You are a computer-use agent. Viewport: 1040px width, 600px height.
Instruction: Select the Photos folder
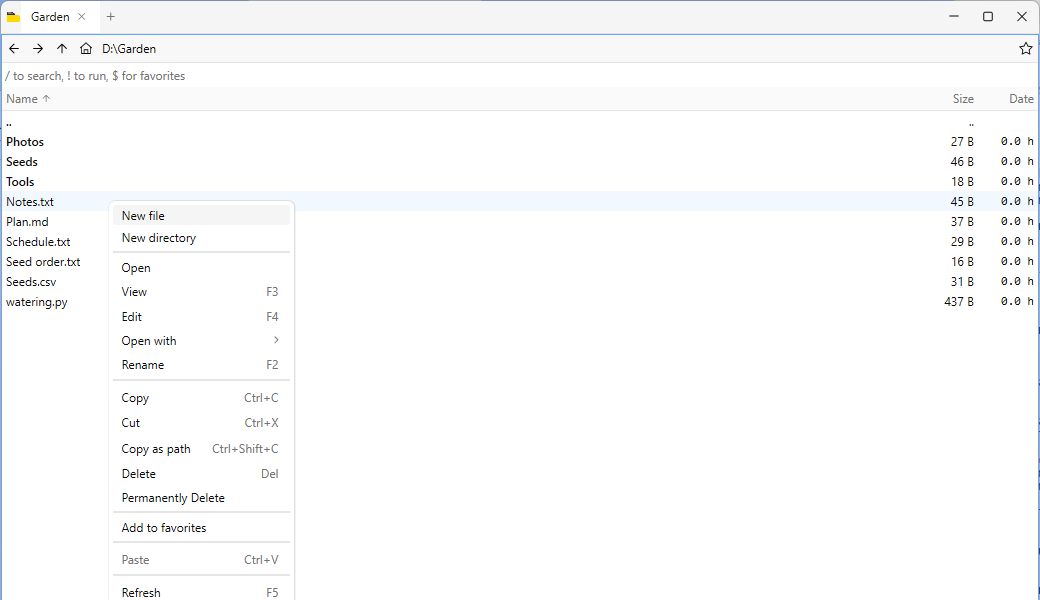tap(520, 142)
